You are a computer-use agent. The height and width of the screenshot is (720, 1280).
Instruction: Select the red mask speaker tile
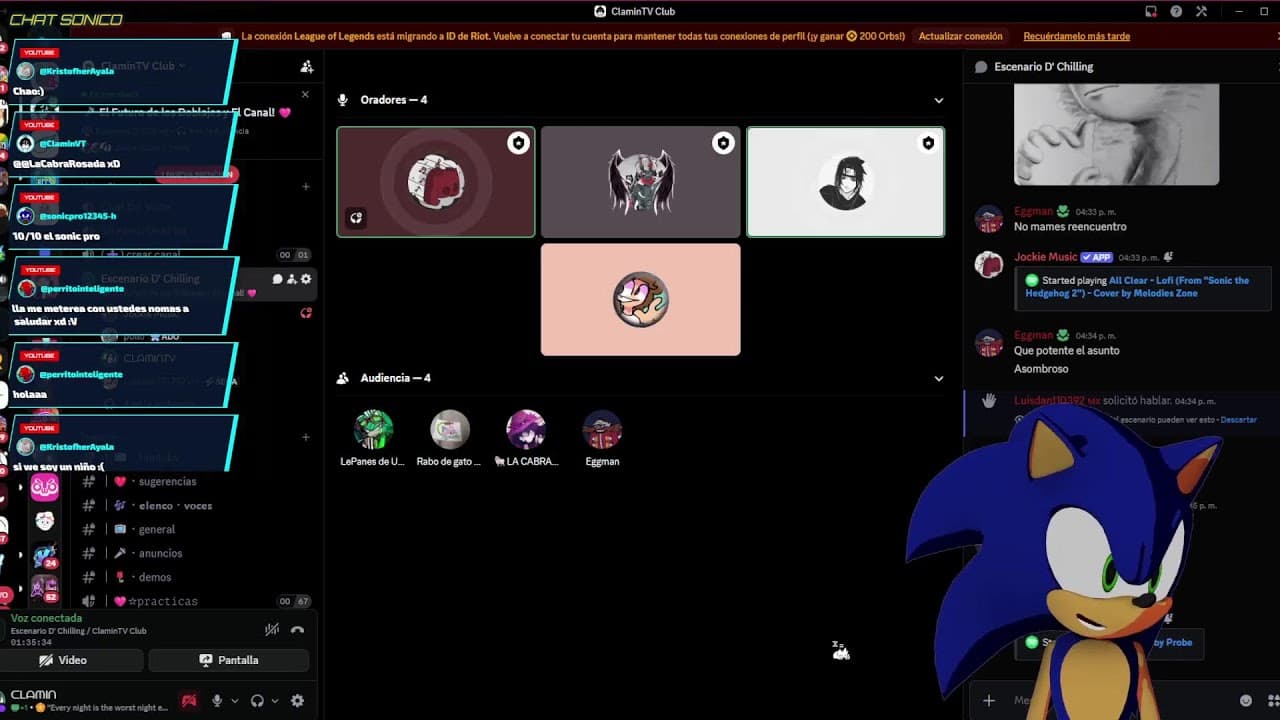(435, 181)
